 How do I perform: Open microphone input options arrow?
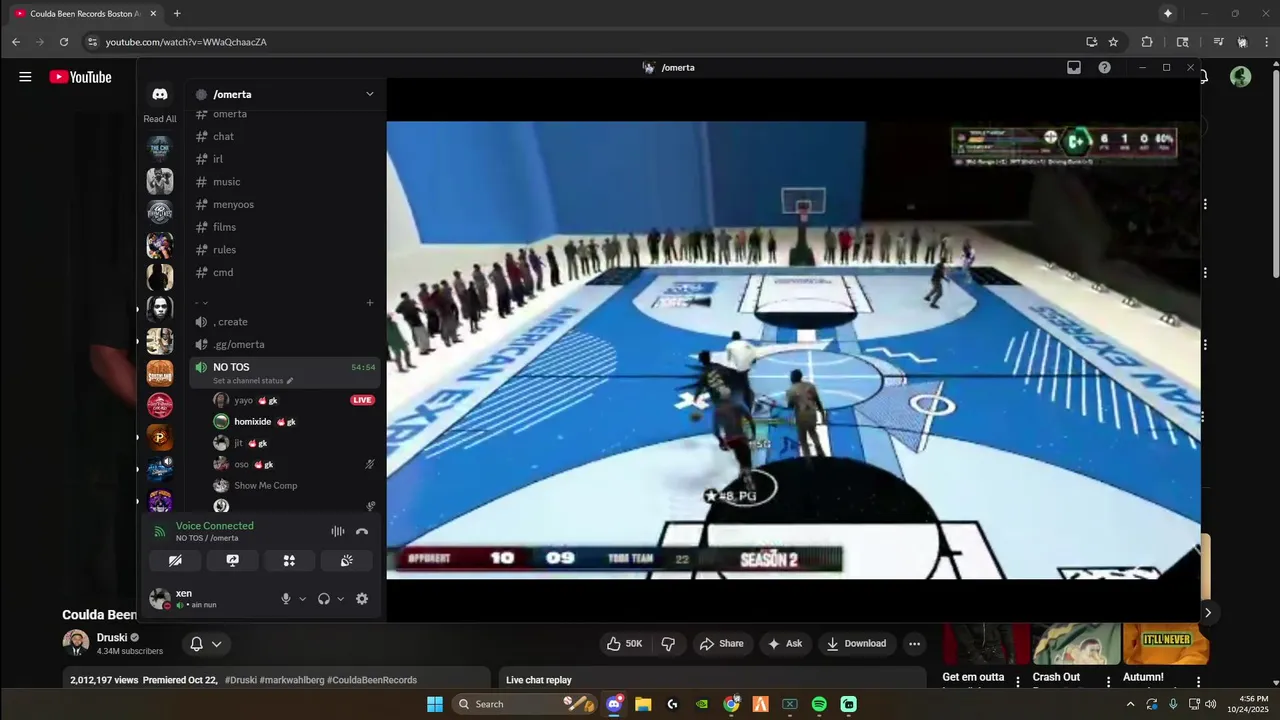(x=302, y=599)
